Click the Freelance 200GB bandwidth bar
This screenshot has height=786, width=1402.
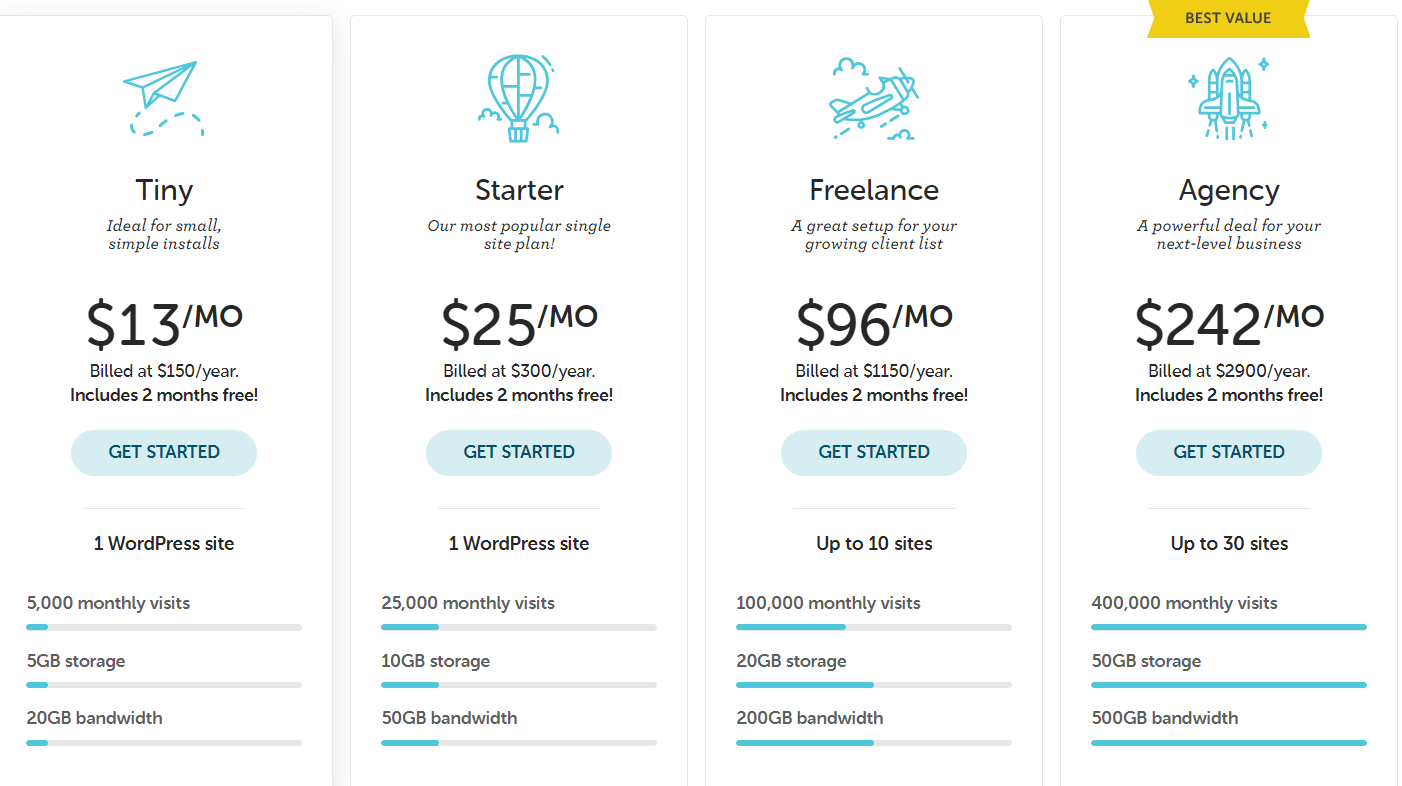[874, 743]
